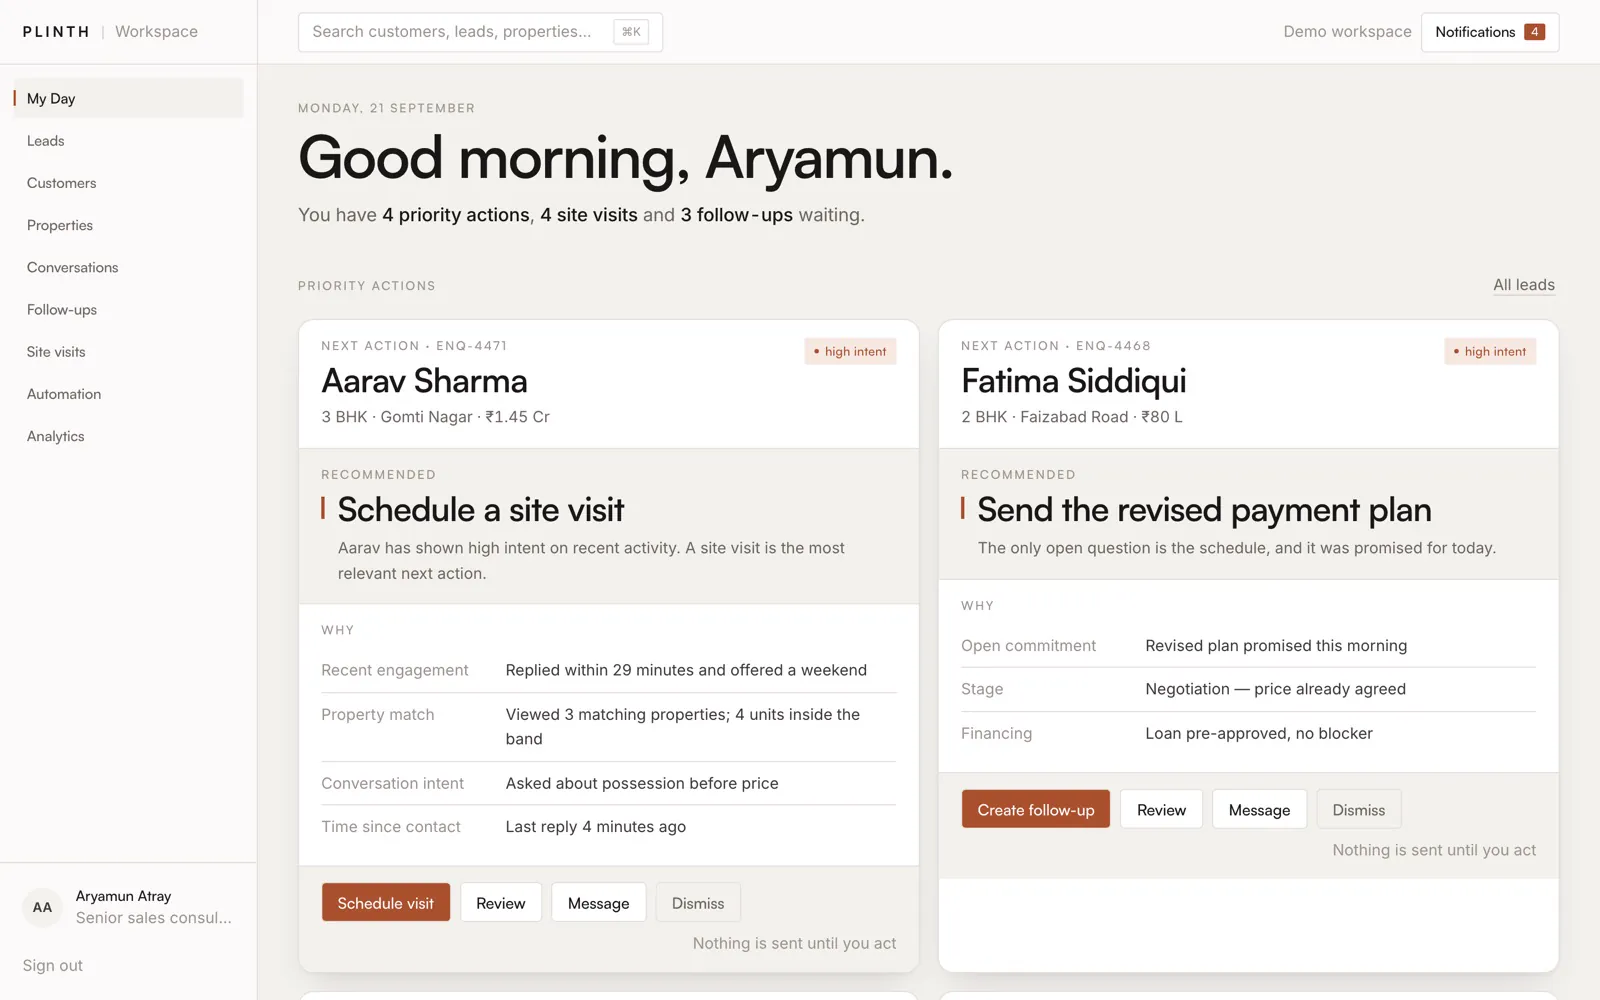The width and height of the screenshot is (1600, 1000).
Task: Navigate to Properties
Action: point(128,225)
